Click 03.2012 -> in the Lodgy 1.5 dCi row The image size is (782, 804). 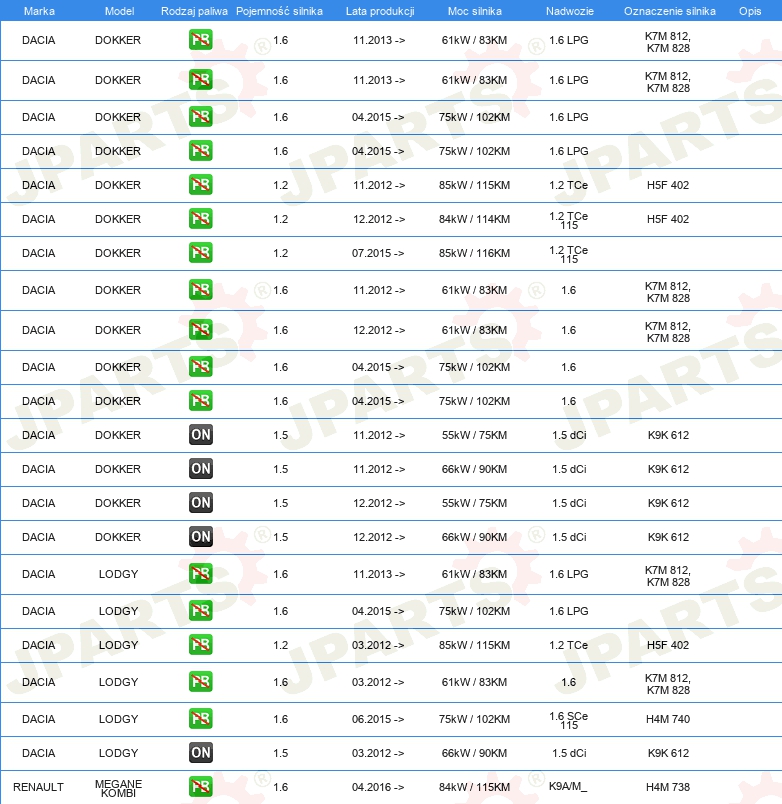[x=378, y=753]
